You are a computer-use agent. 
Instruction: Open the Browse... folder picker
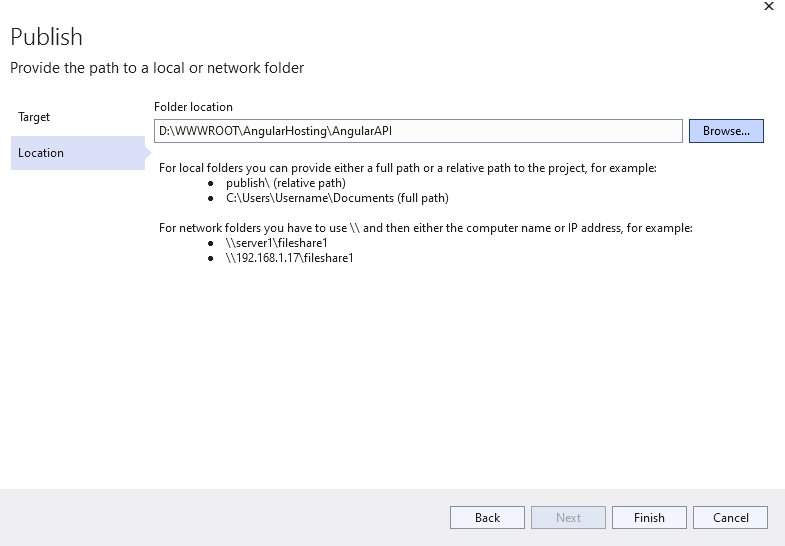[726, 131]
